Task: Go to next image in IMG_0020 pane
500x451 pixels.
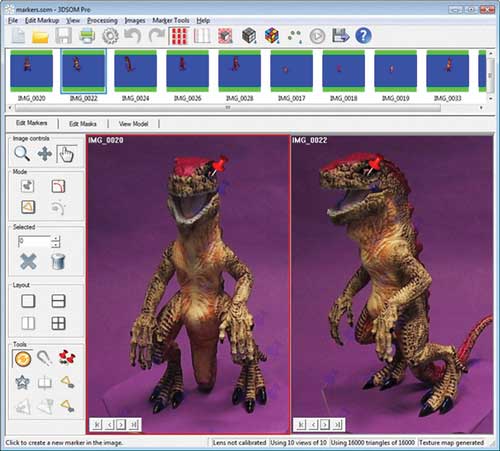Action: tap(121, 425)
